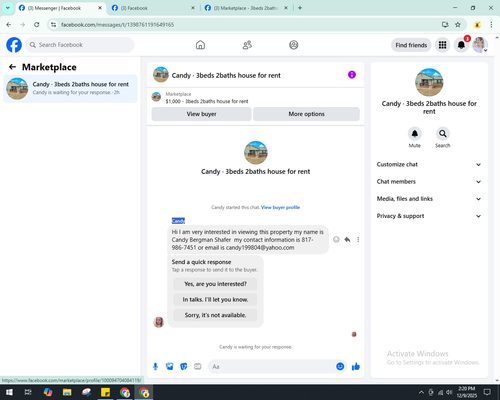Pick a GIF with the GIF icon
500x400 pixels.
[198, 367]
